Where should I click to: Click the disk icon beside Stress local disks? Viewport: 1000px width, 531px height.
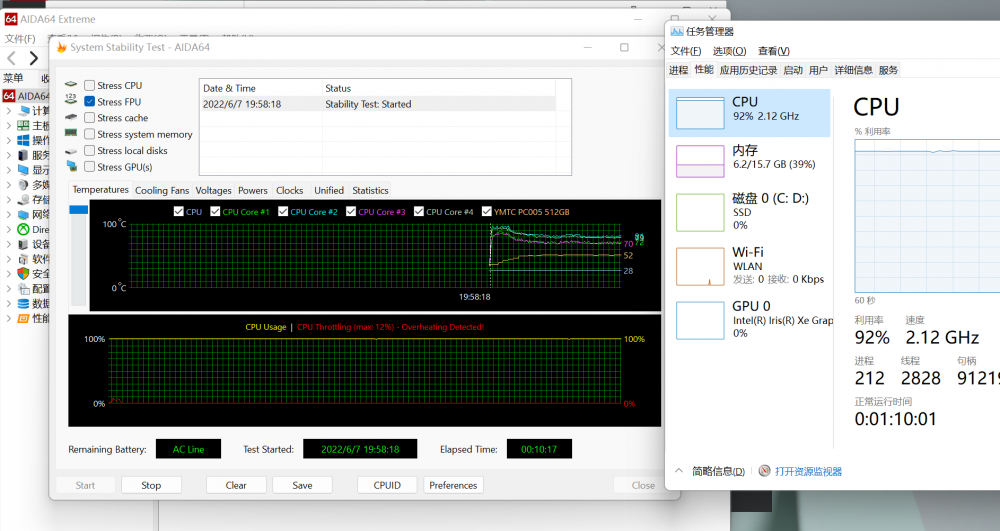point(71,151)
